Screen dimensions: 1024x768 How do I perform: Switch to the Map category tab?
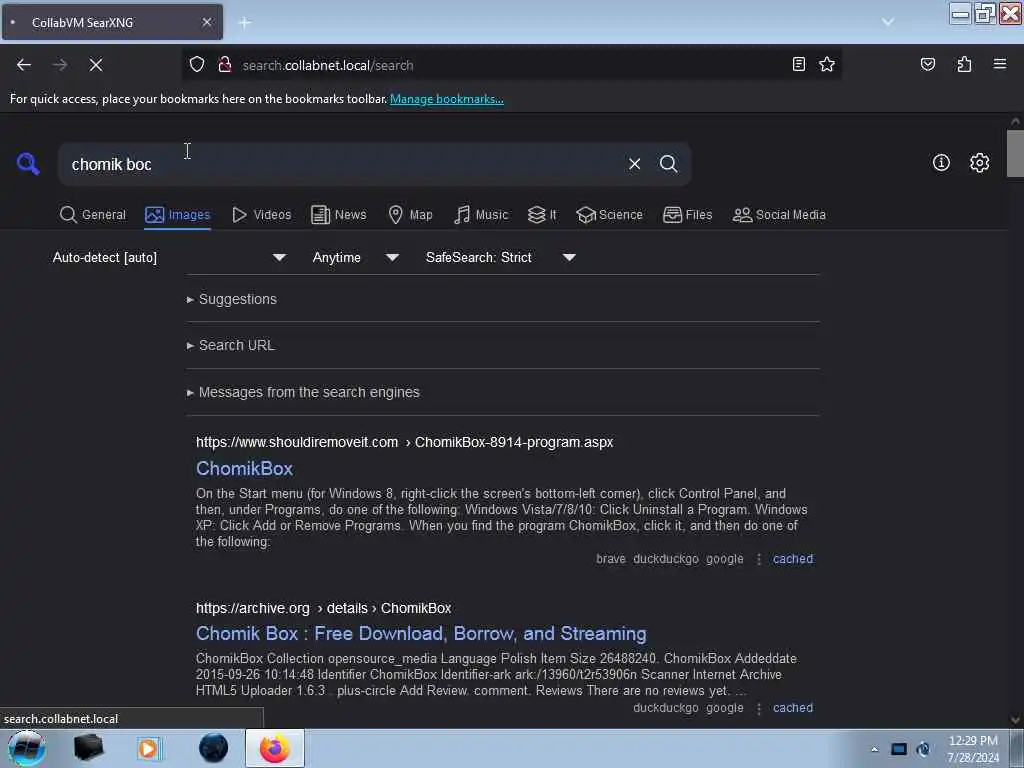coord(410,215)
